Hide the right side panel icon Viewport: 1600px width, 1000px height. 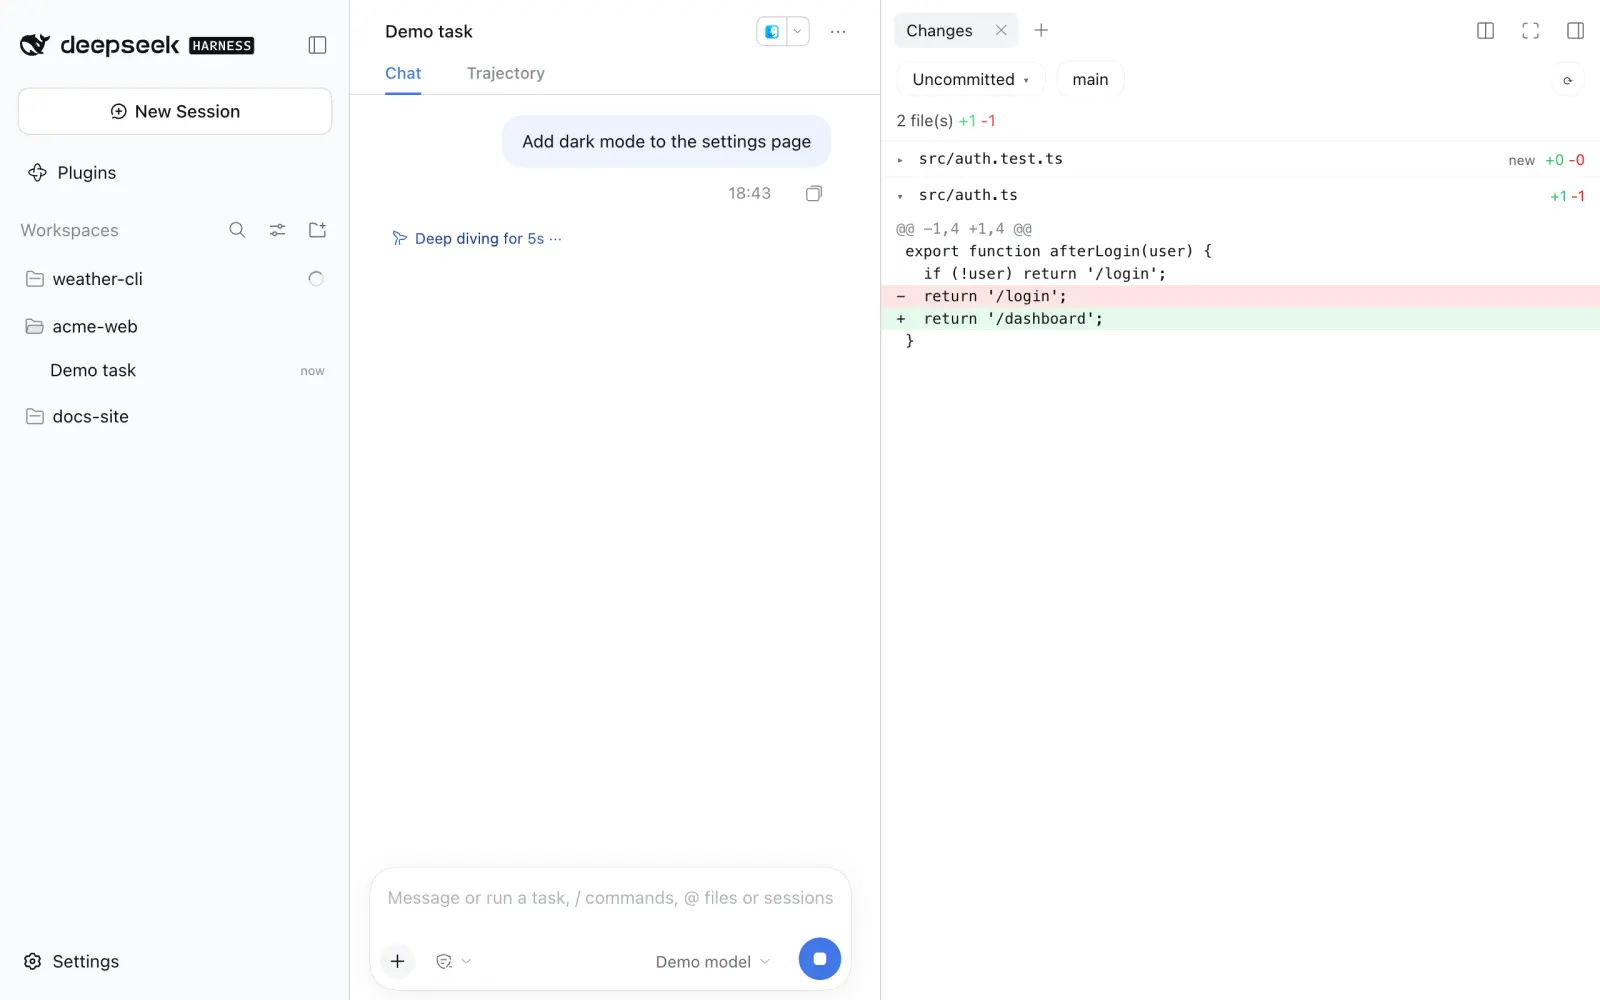coord(1575,31)
